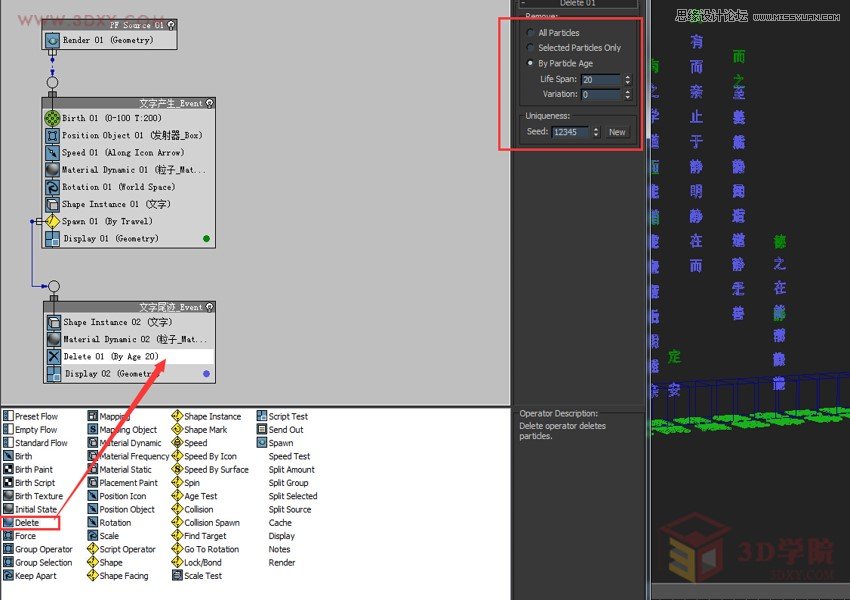This screenshot has width=850, height=600.
Task: Select the Find Target test
Action: [199, 536]
